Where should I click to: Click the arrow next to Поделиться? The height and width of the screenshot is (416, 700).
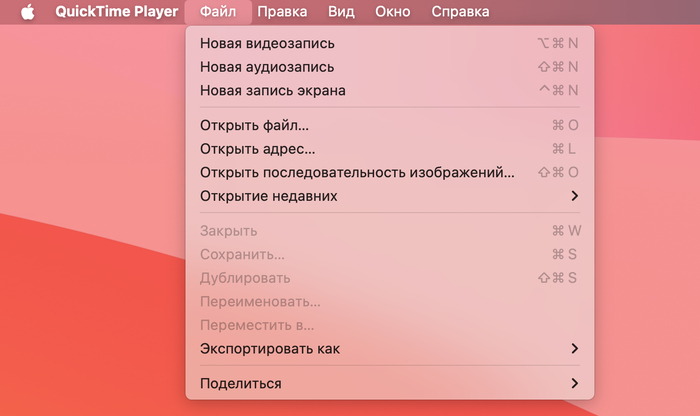tap(574, 383)
